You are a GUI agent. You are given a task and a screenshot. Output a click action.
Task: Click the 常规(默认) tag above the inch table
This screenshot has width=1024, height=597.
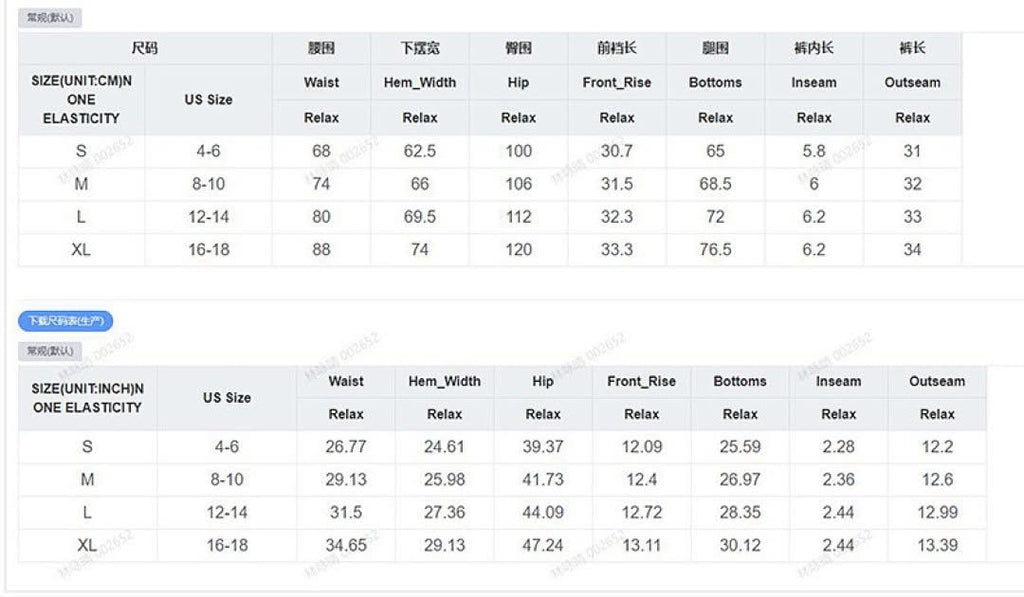[x=50, y=351]
